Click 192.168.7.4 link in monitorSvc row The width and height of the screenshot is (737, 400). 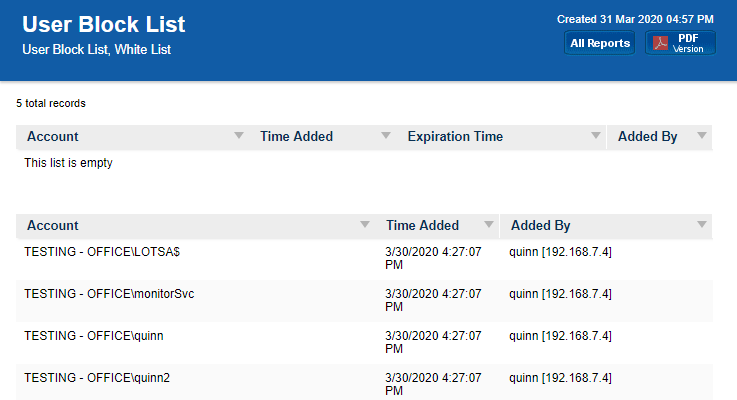[x=579, y=294]
